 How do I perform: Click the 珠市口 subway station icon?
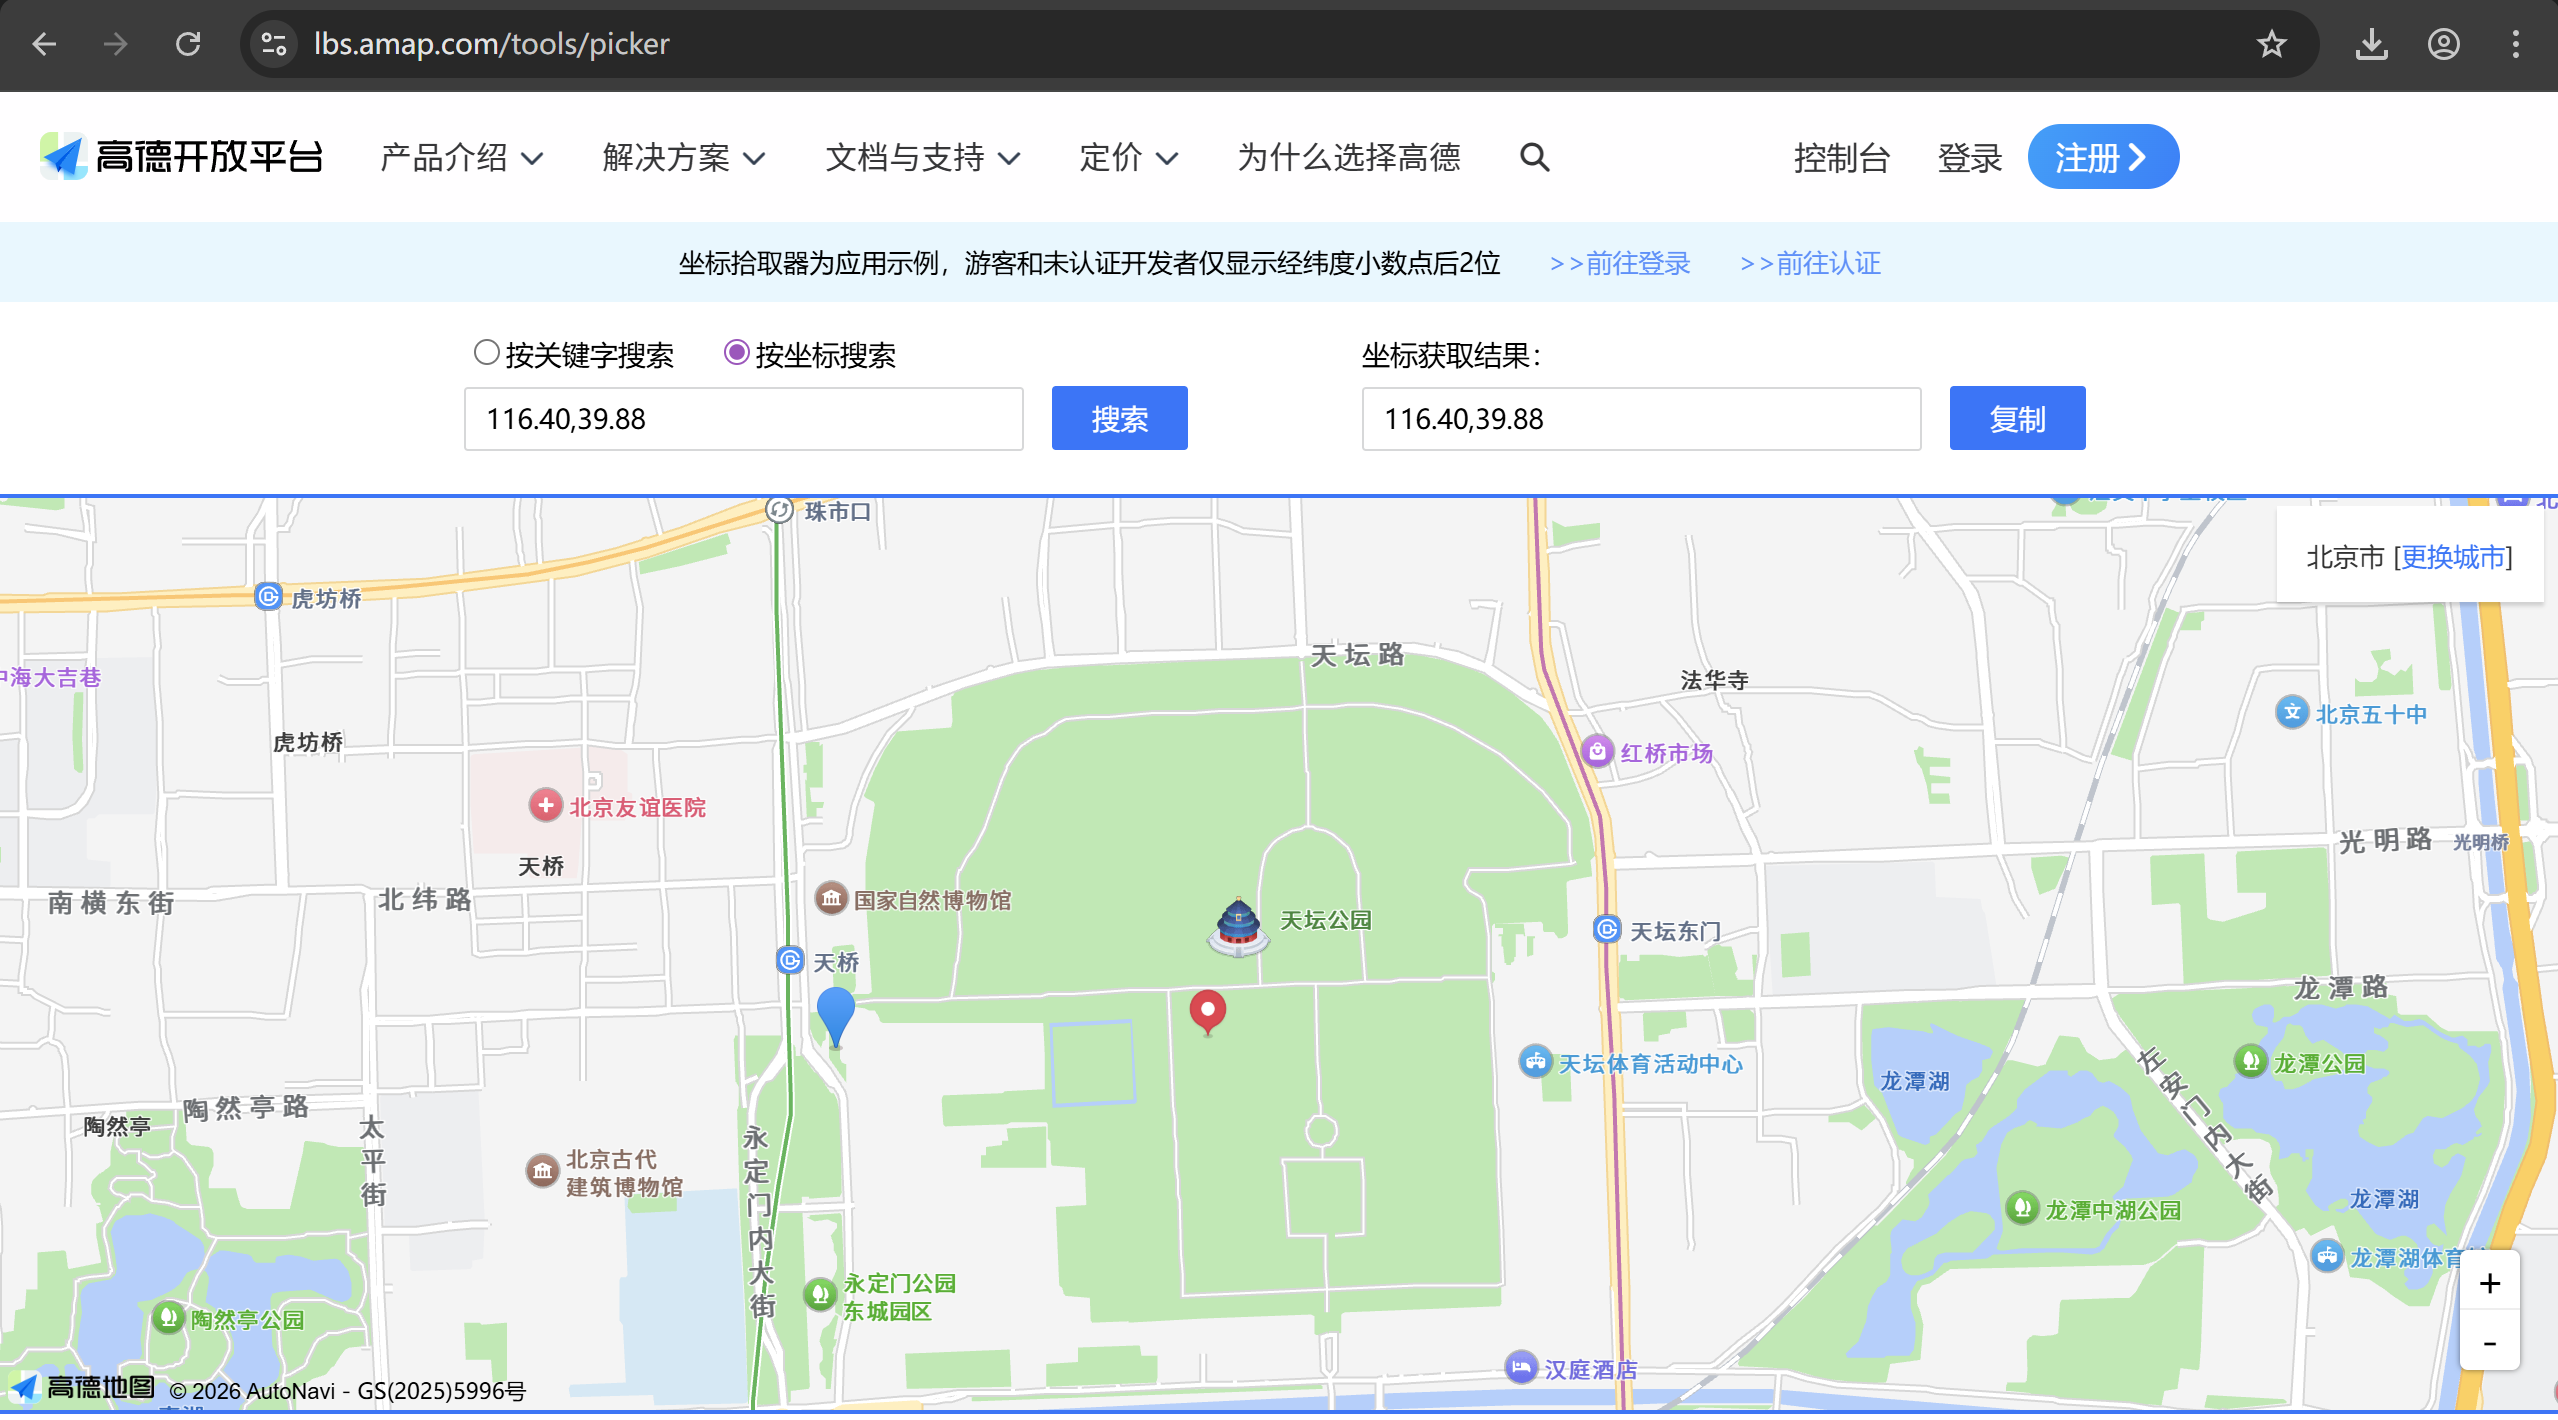coord(779,510)
